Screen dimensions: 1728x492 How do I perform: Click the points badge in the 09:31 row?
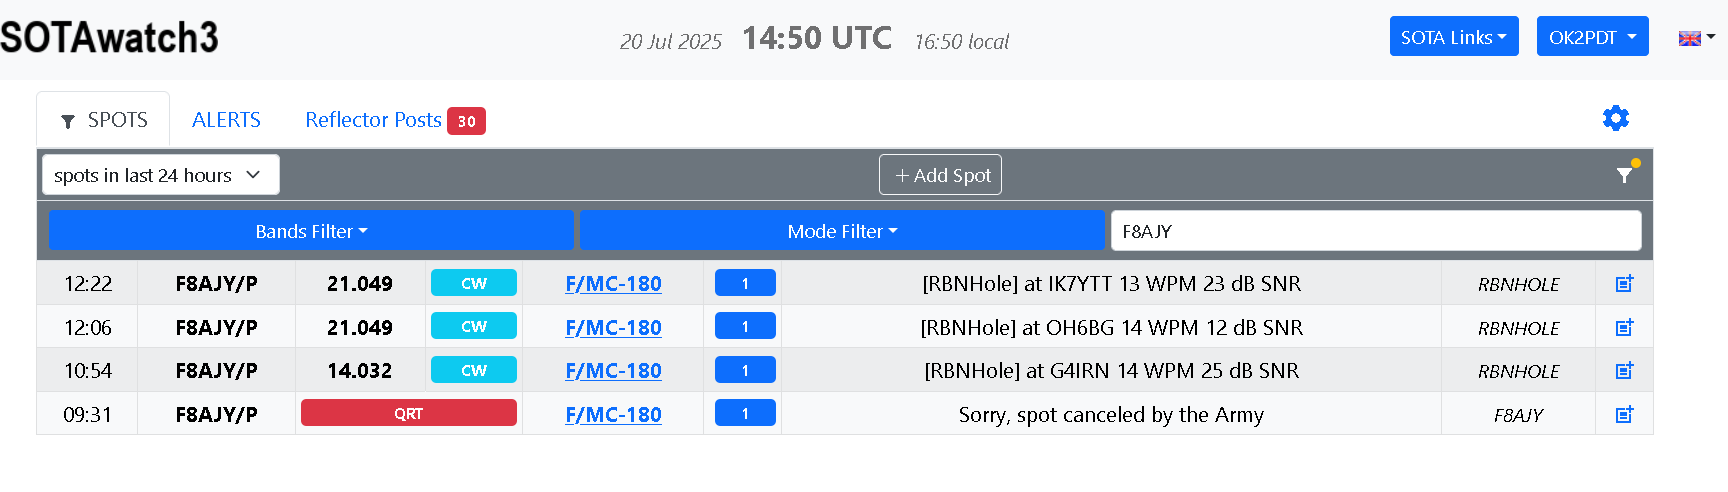pos(745,413)
